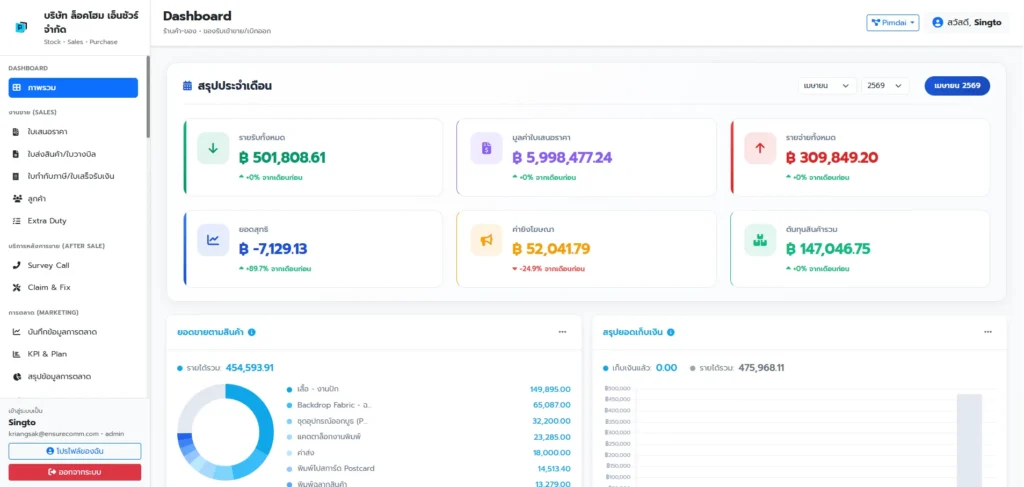The image size is (1024, 487).
Task: Click the red ออกจากระบบ logout button
Action: click(x=75, y=472)
